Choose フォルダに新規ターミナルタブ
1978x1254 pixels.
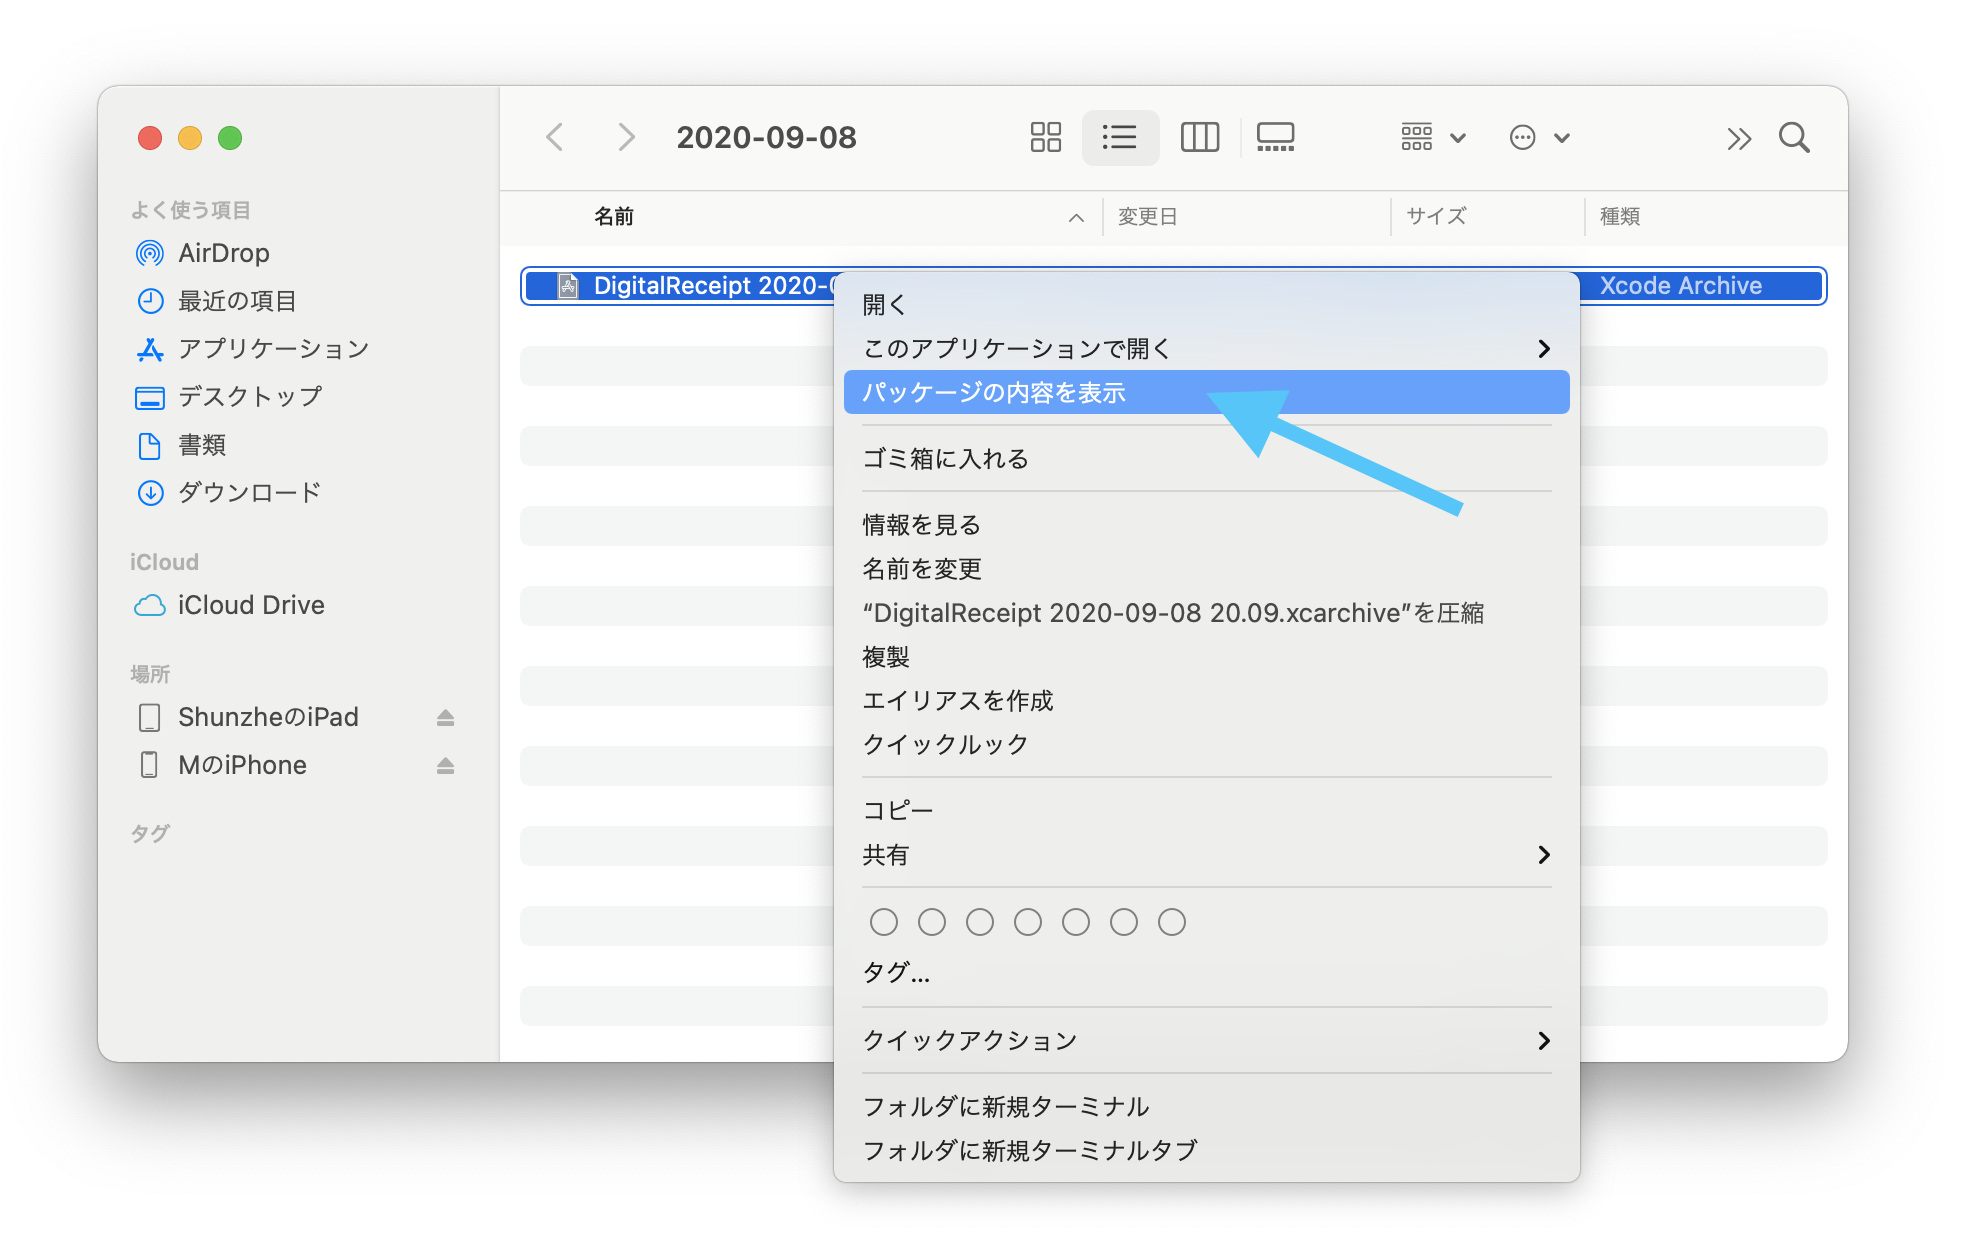coord(1206,1150)
